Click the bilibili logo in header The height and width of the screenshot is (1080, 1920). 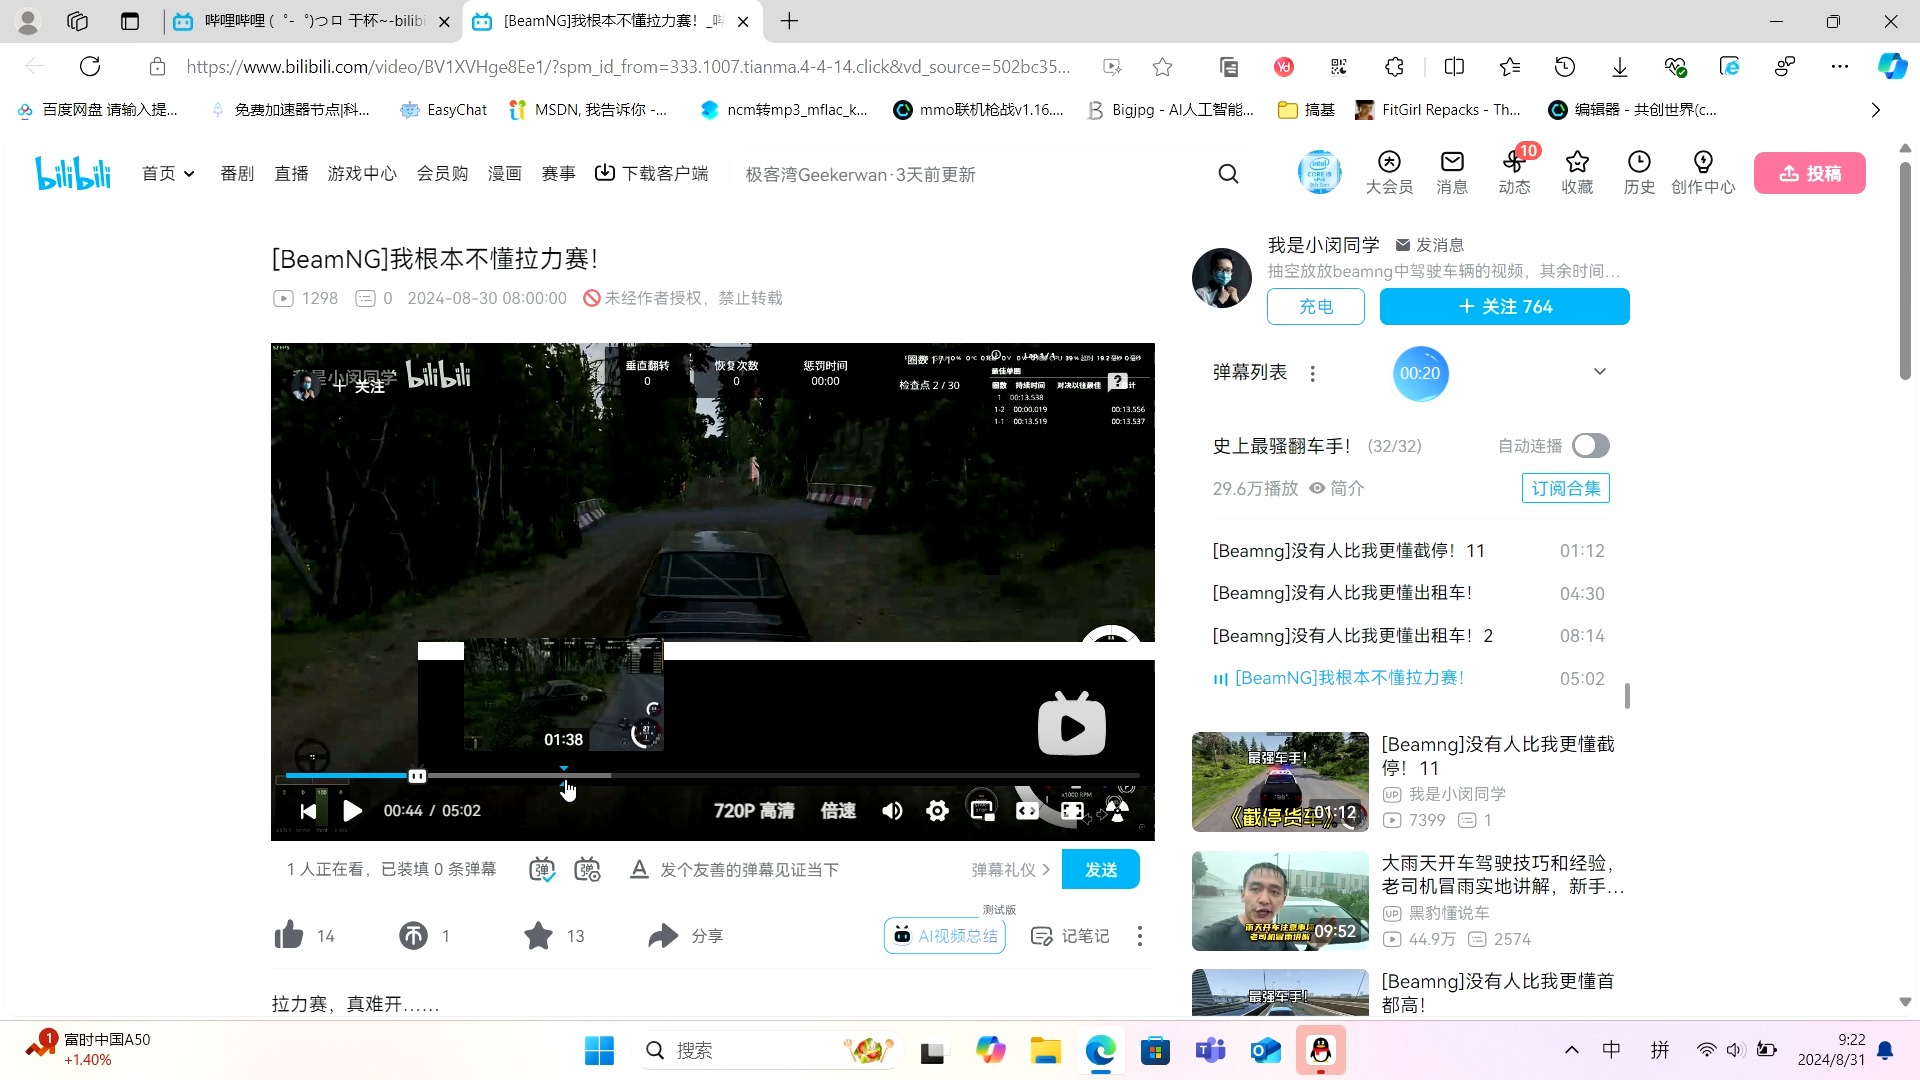(x=73, y=173)
